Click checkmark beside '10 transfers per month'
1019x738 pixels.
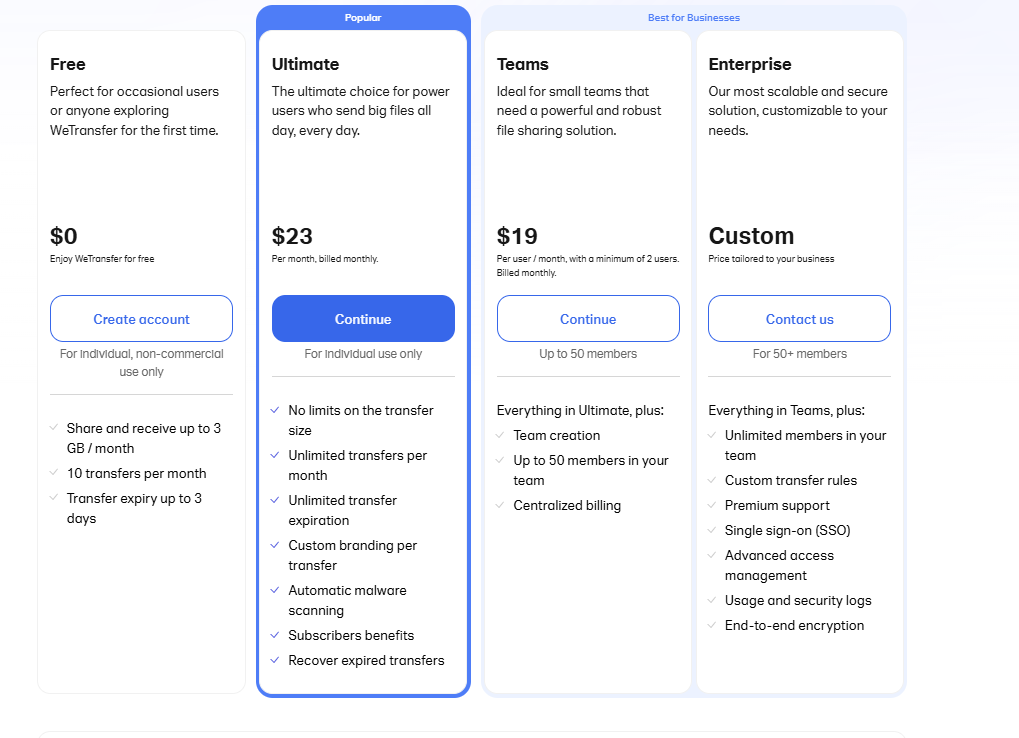54,472
